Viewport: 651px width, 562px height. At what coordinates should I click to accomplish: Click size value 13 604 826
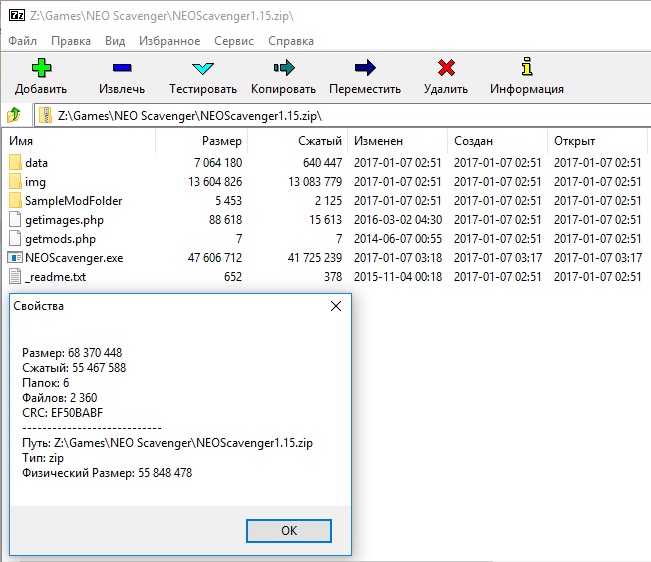215,182
